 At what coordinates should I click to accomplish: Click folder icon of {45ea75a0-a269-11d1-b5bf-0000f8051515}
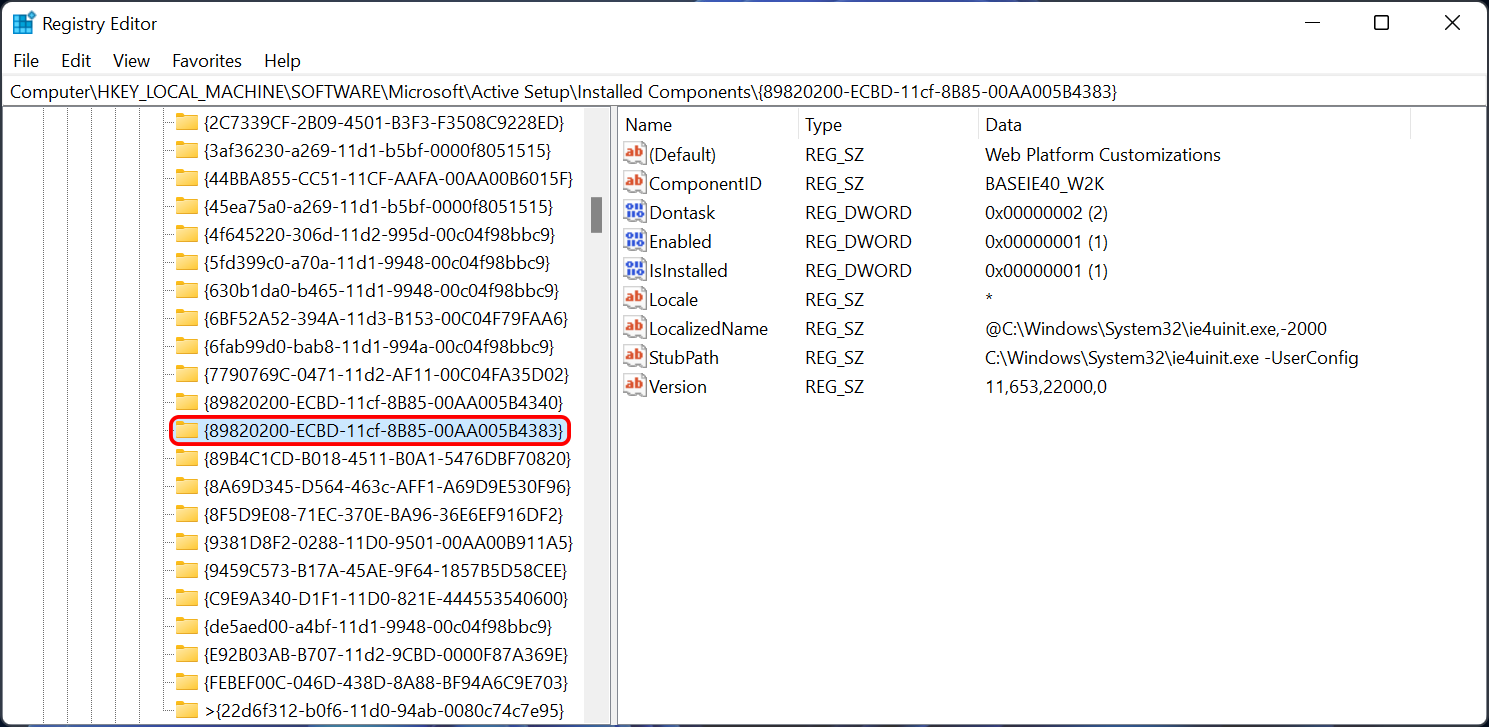click(x=186, y=207)
